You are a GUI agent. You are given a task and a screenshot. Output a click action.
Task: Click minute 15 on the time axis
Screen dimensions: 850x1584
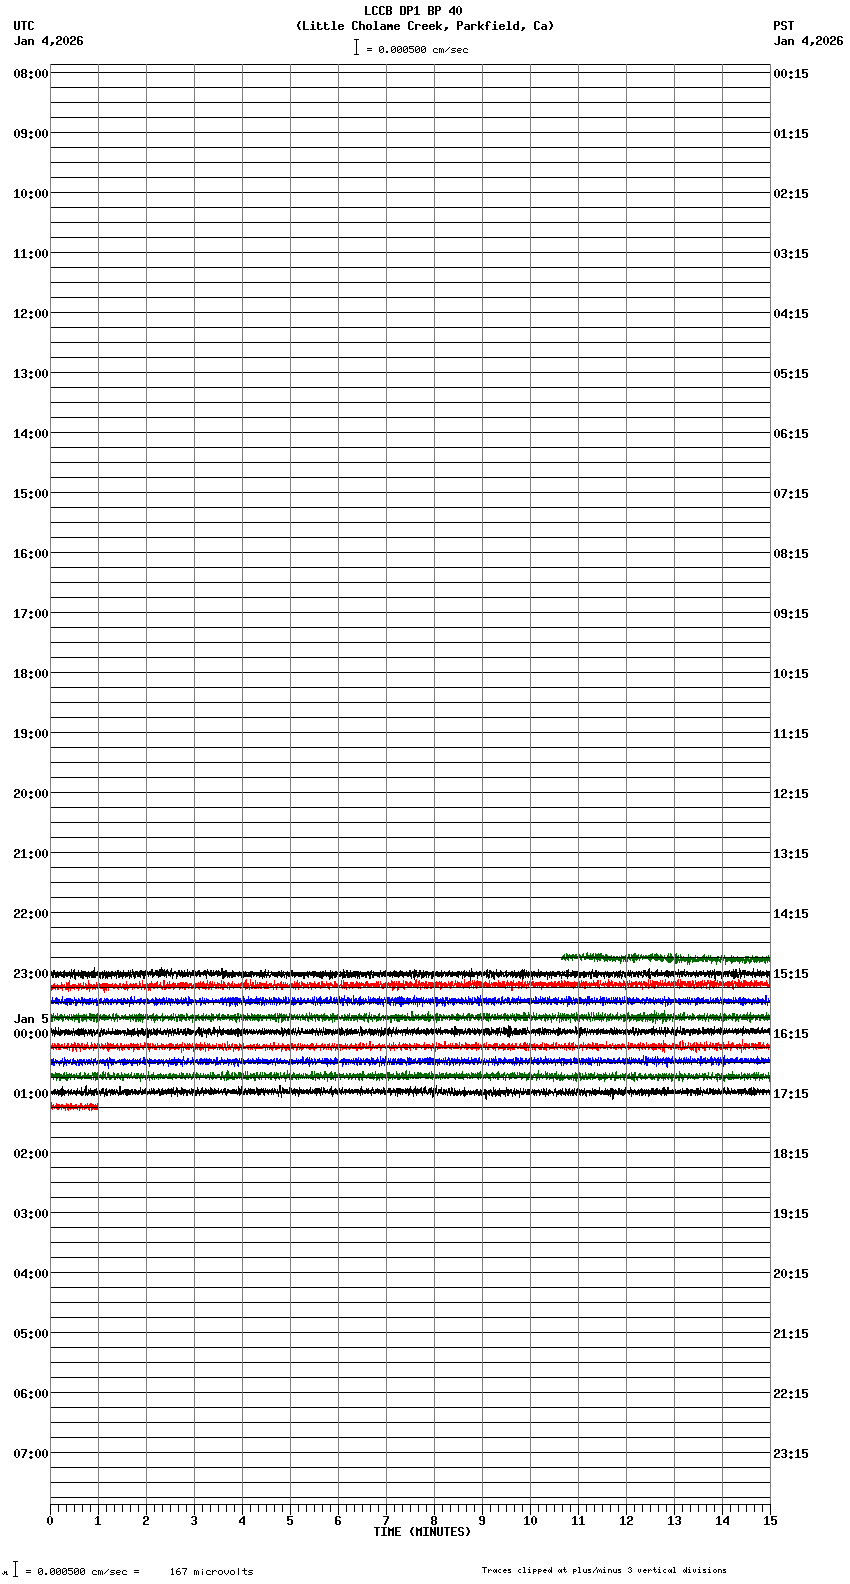(x=770, y=1521)
